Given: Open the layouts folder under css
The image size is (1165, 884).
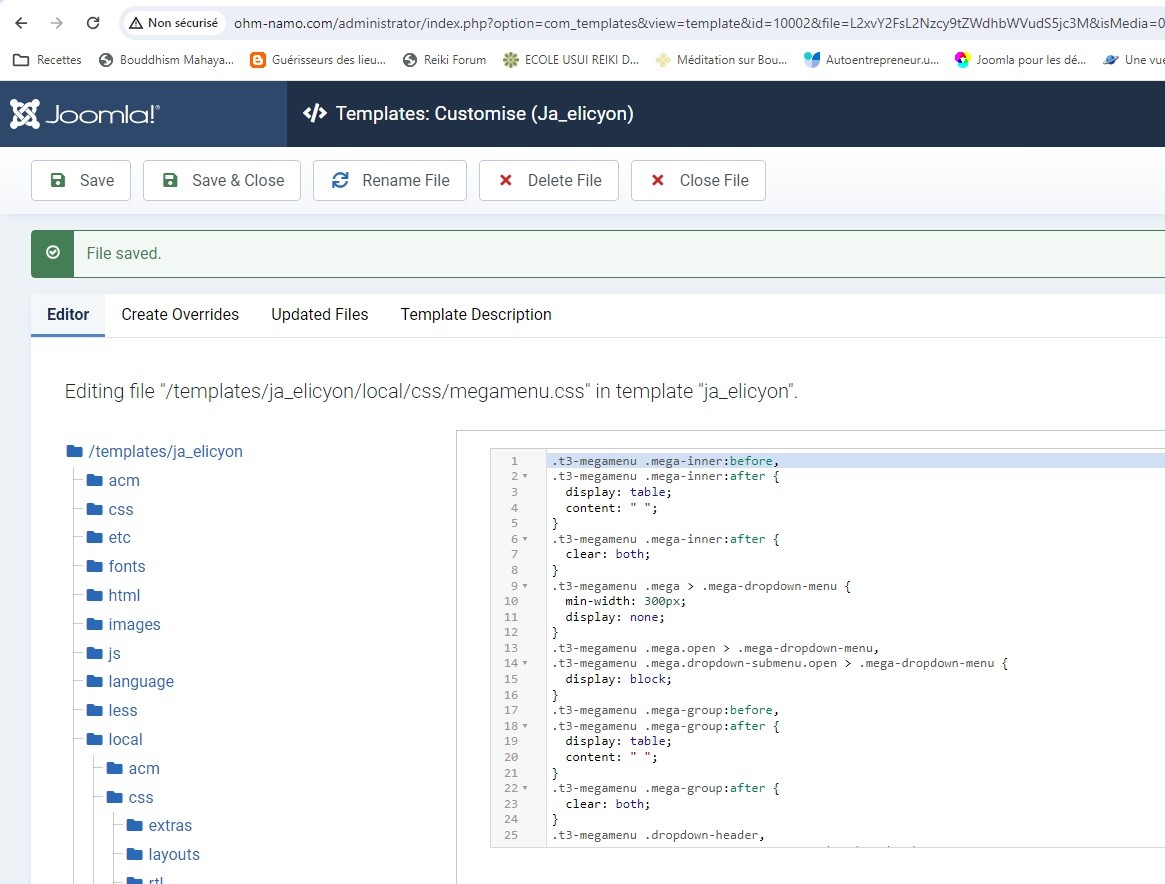Looking at the screenshot, I should click(x=174, y=854).
